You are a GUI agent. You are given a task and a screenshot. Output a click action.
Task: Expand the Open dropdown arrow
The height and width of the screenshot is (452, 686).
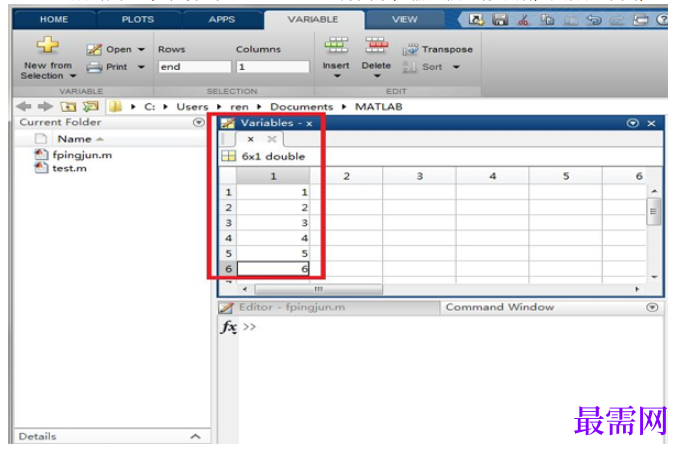coord(141,49)
